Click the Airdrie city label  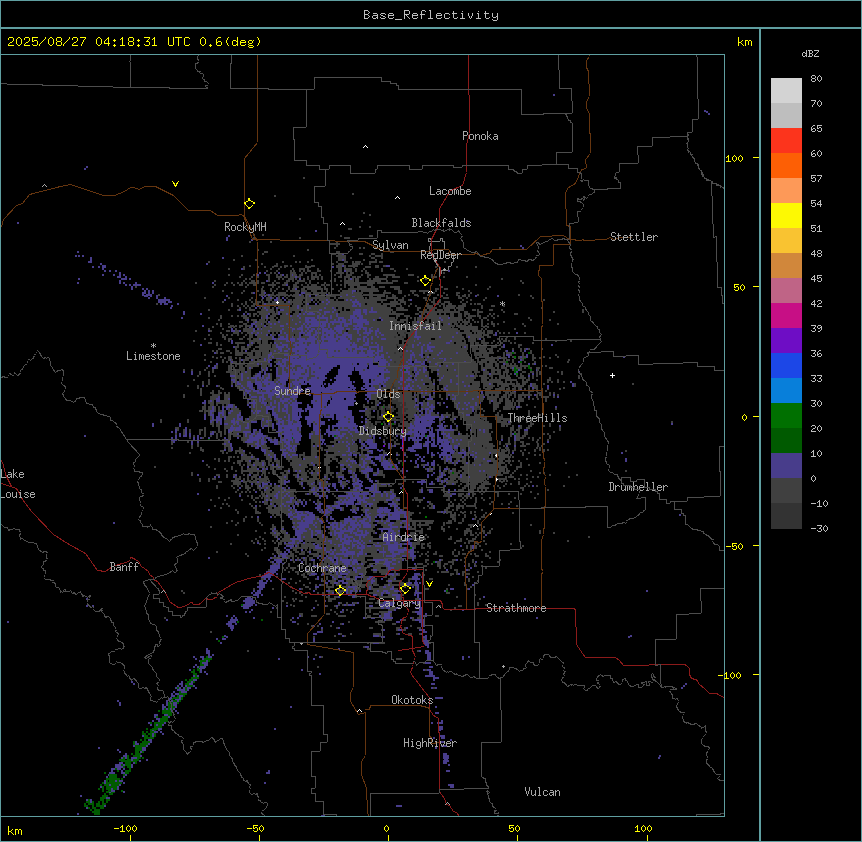[404, 537]
